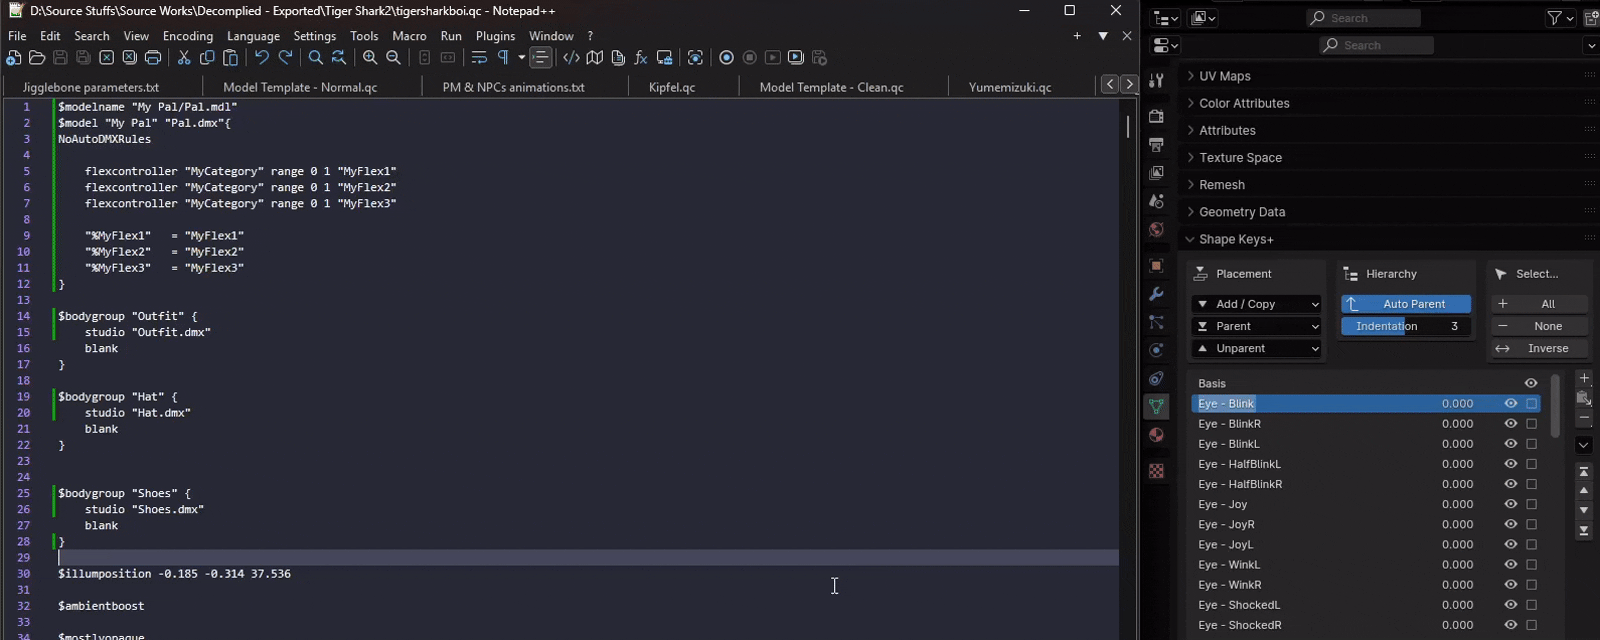This screenshot has width=1600, height=640.
Task: Open Blender Render properties tab icon
Action: coord(1156,116)
